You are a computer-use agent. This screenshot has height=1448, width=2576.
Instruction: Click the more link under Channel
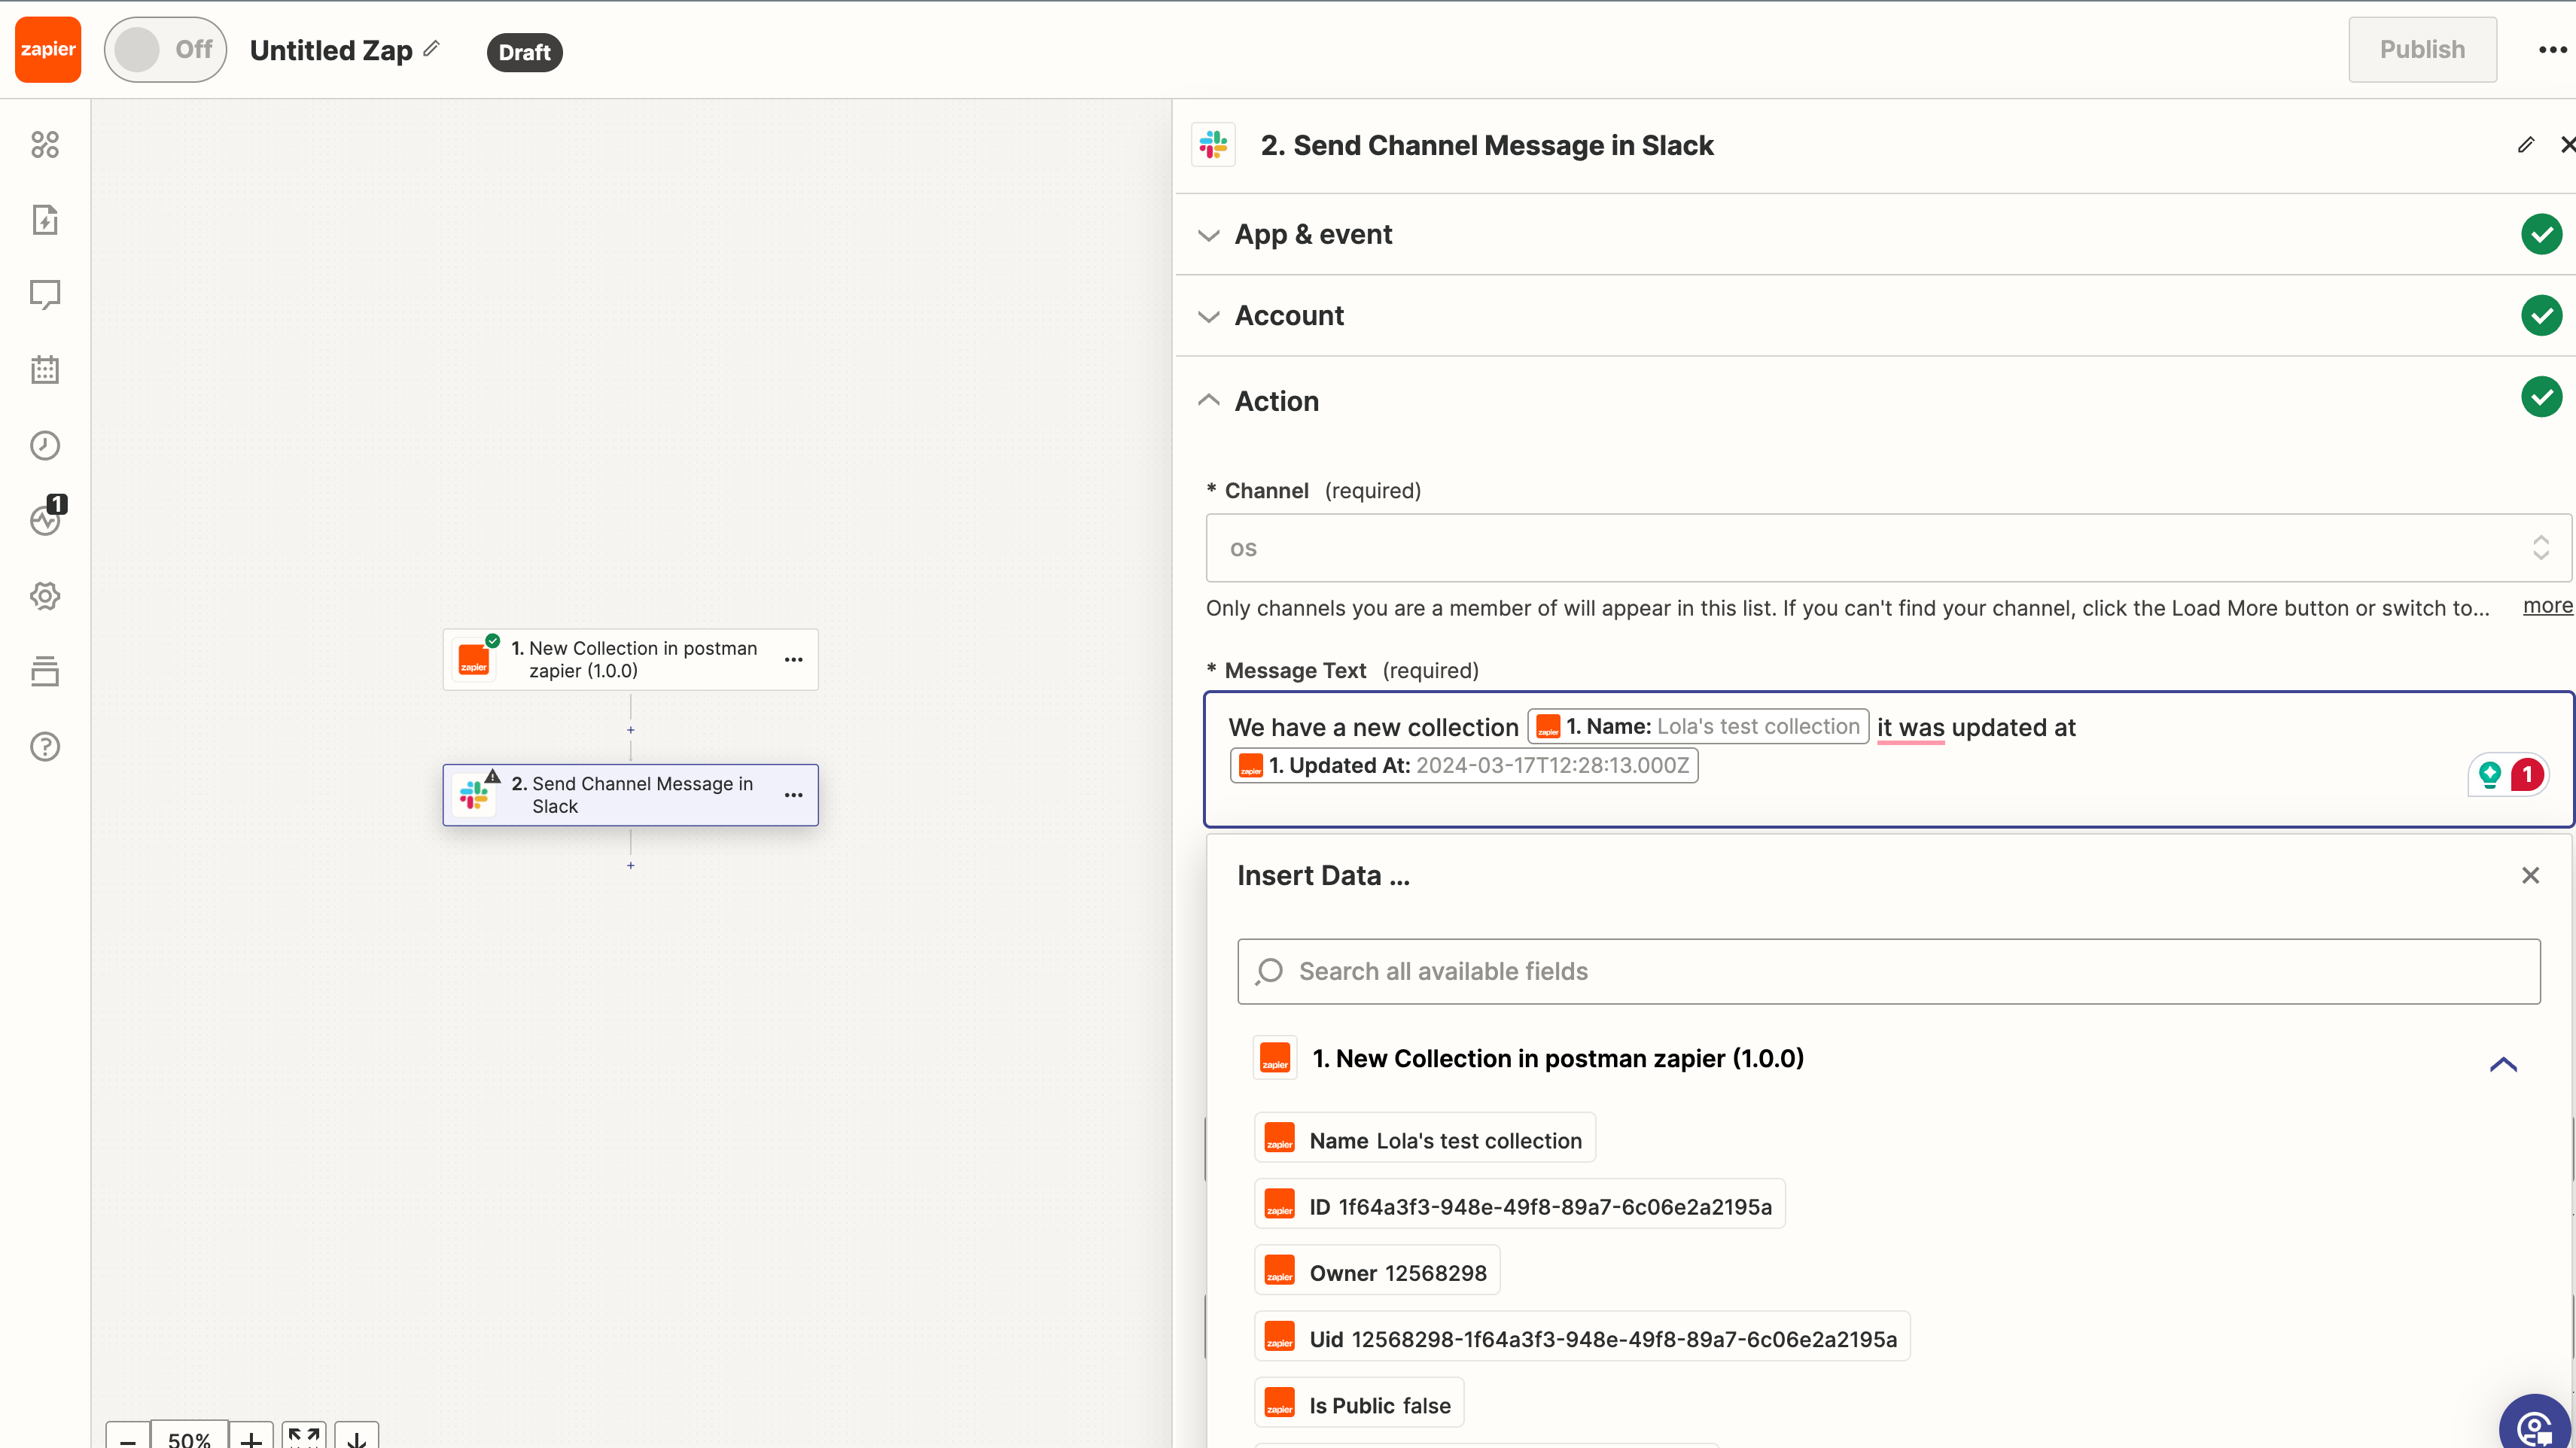[x=2546, y=606]
